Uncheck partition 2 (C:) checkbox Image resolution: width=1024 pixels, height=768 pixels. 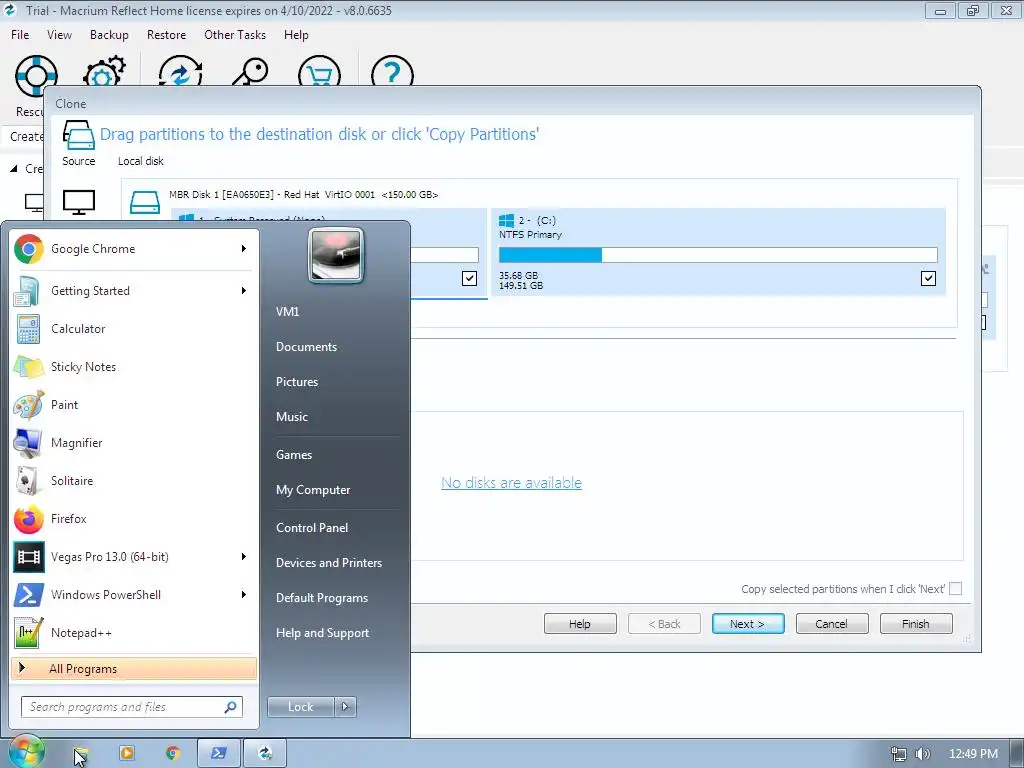point(928,278)
